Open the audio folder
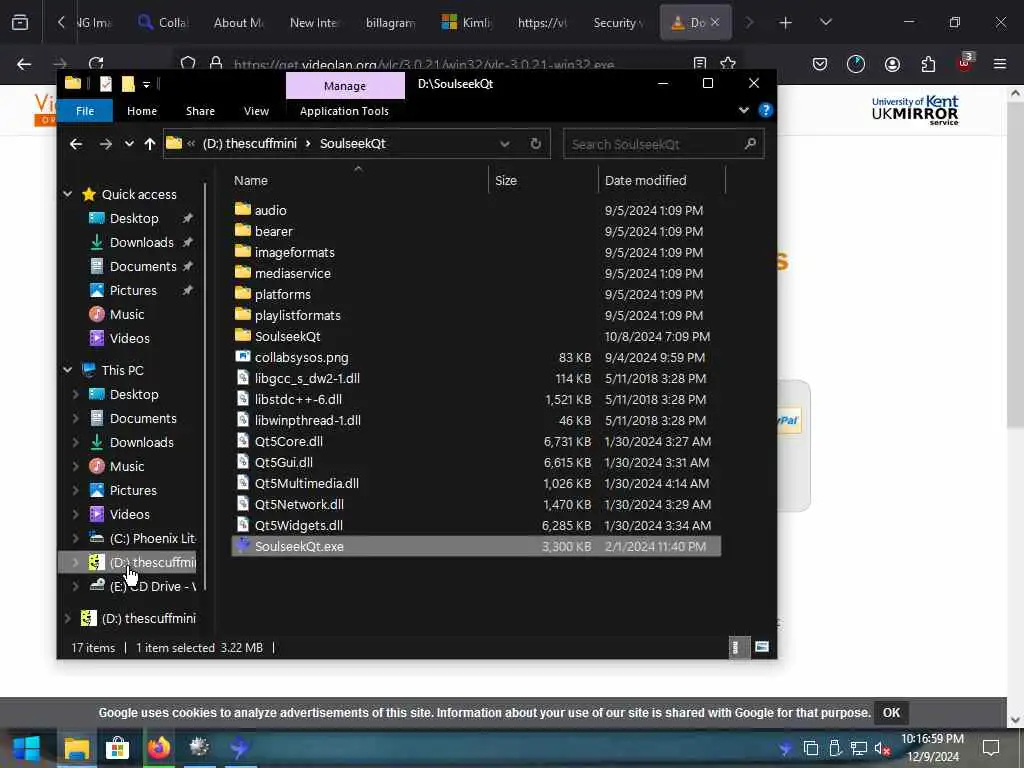The image size is (1024, 768). click(x=270, y=210)
